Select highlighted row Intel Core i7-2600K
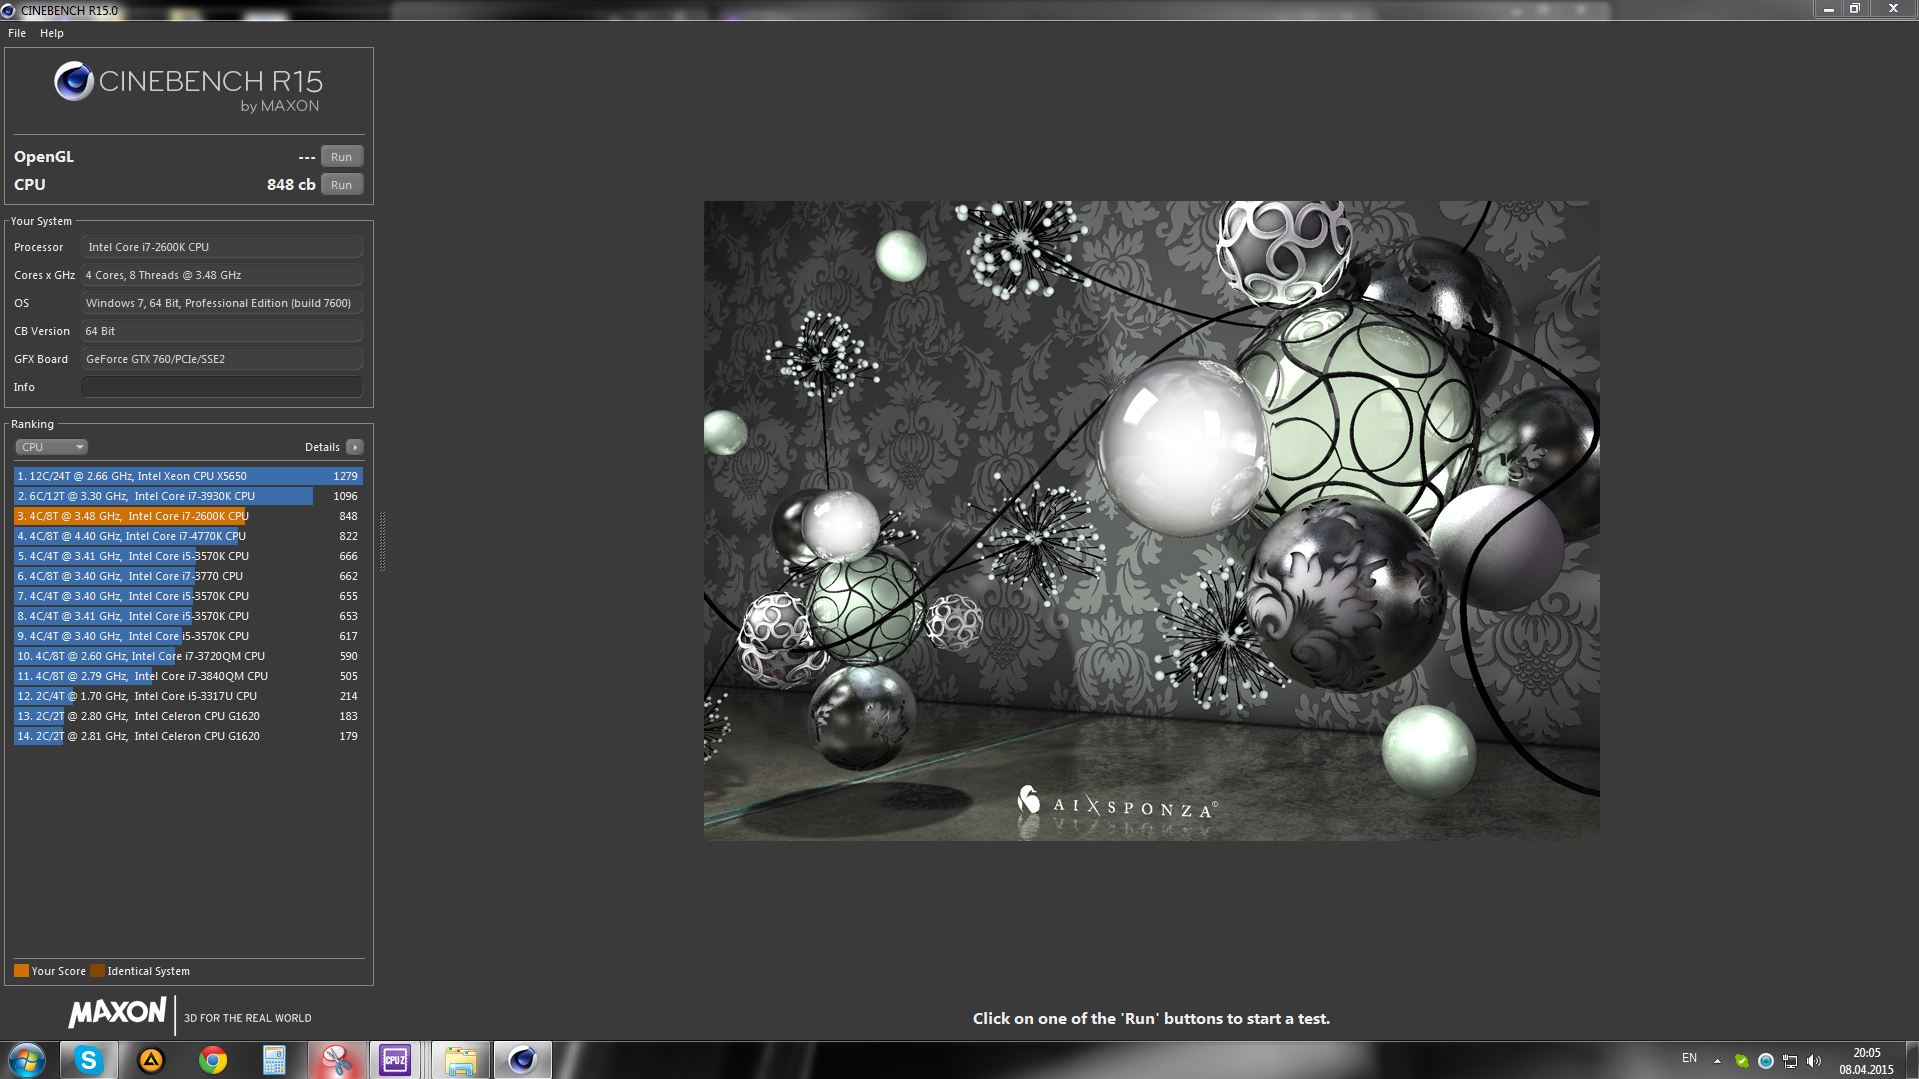 (188, 516)
